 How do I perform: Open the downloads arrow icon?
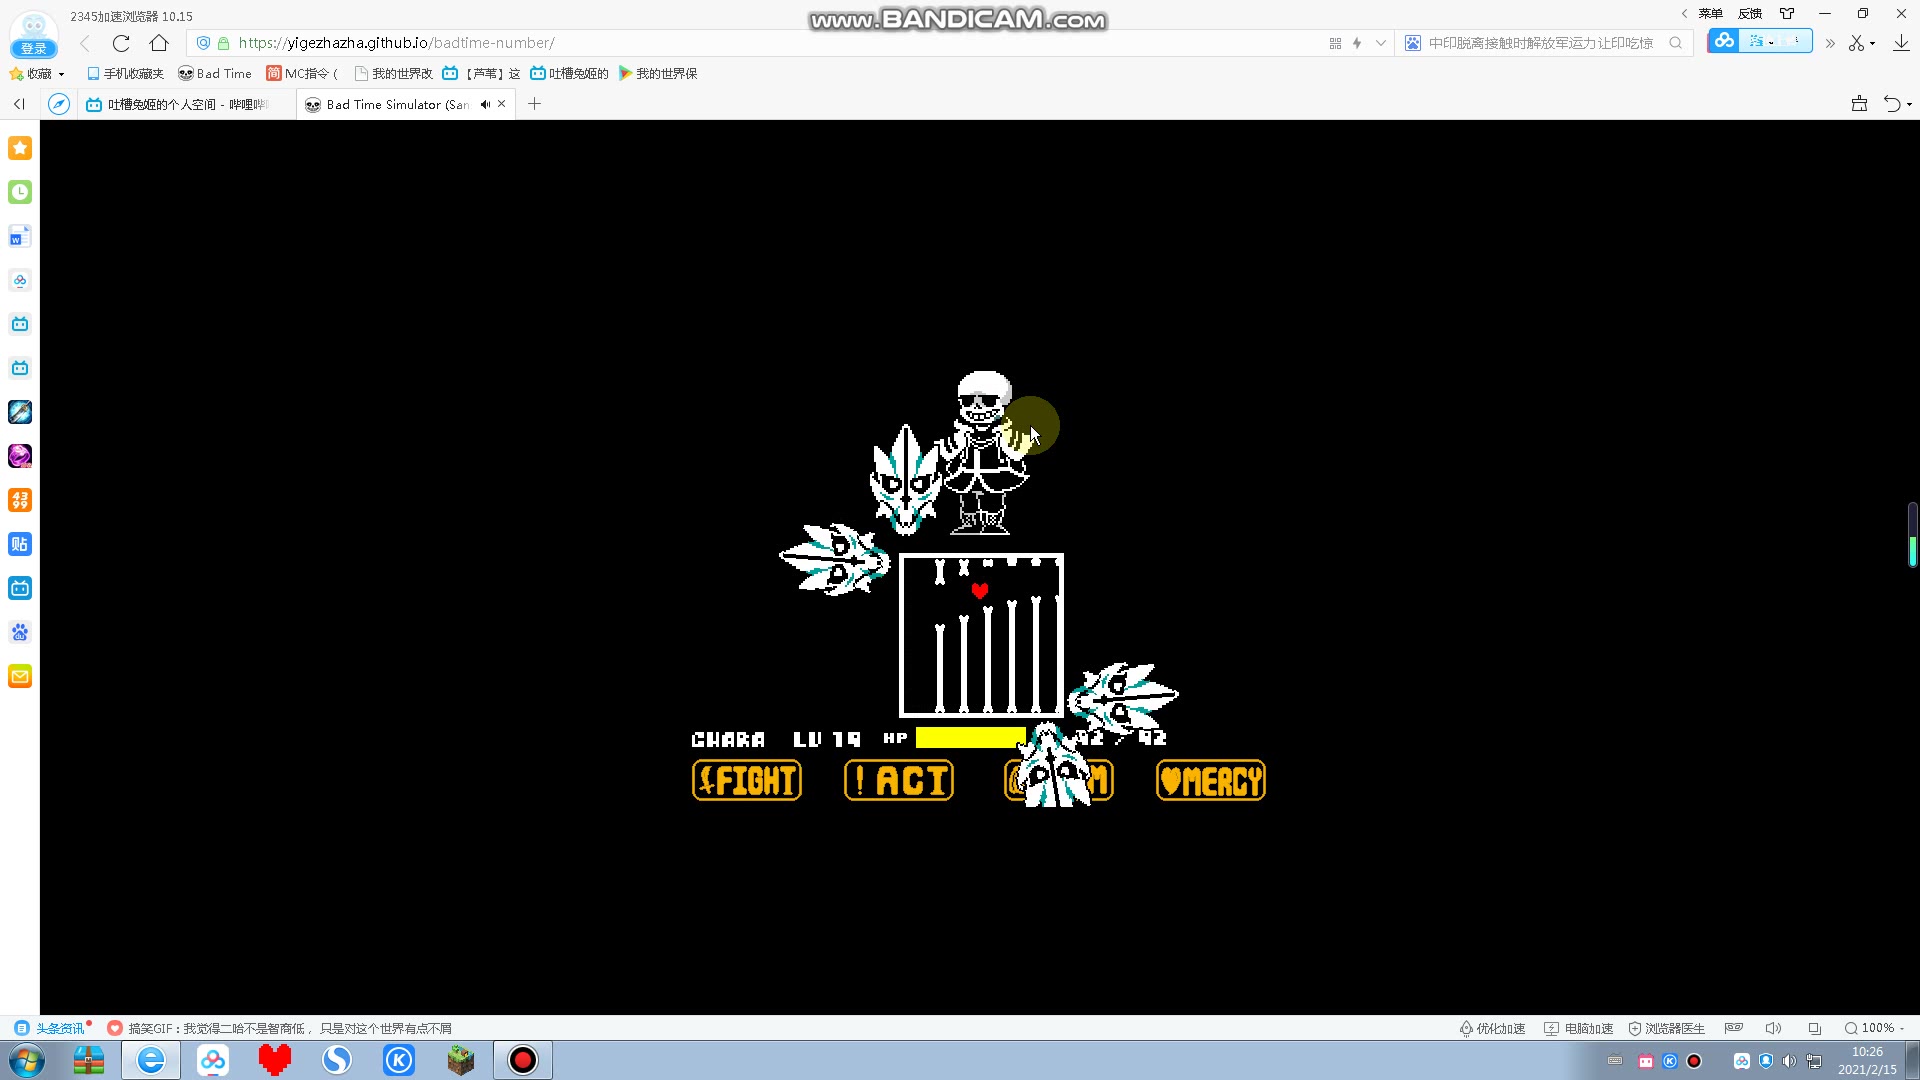coord(1901,43)
